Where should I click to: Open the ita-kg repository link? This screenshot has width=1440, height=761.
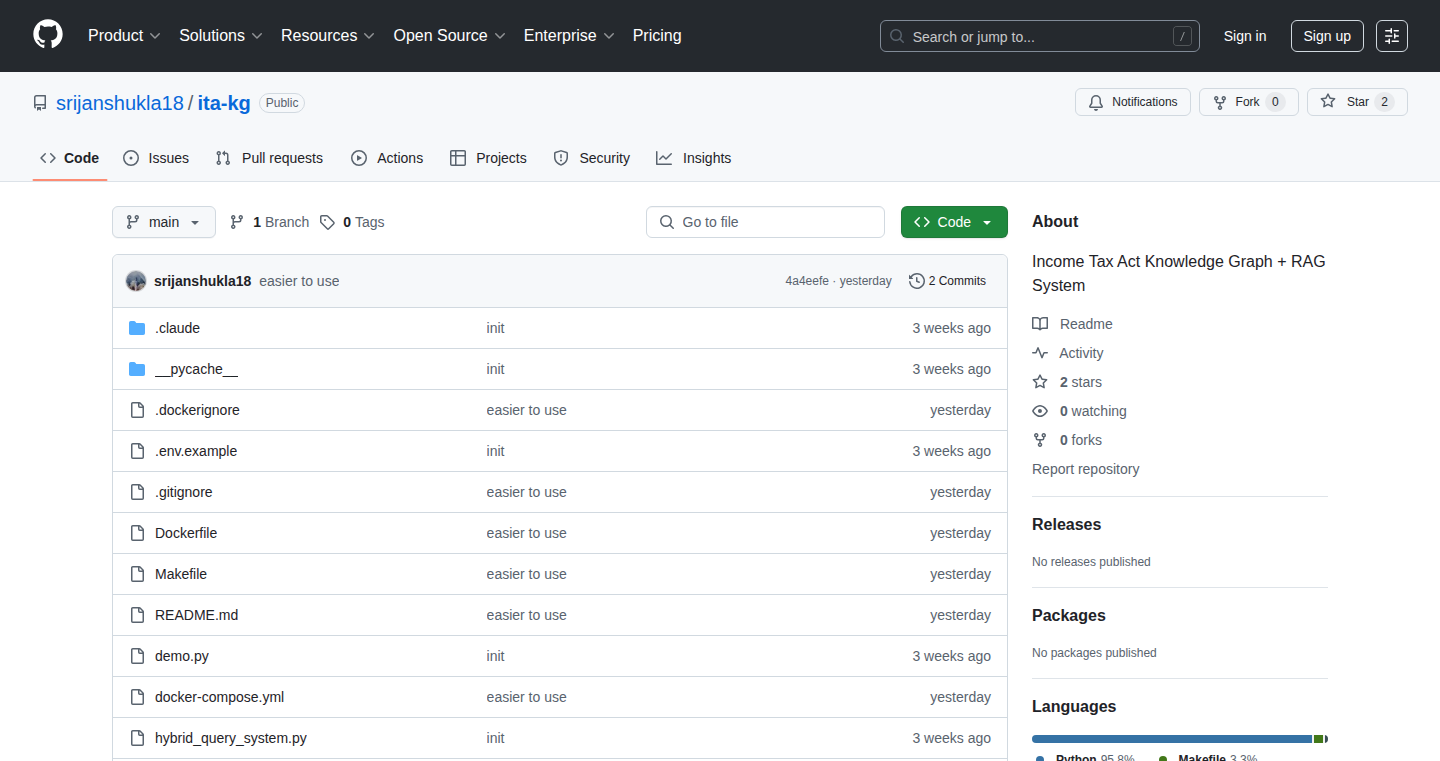[224, 103]
